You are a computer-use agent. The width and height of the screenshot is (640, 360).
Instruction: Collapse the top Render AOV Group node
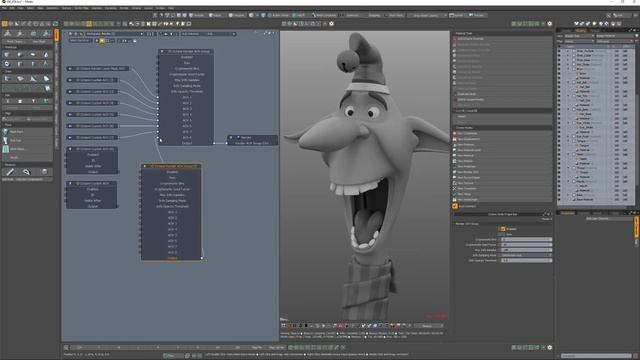[162, 51]
